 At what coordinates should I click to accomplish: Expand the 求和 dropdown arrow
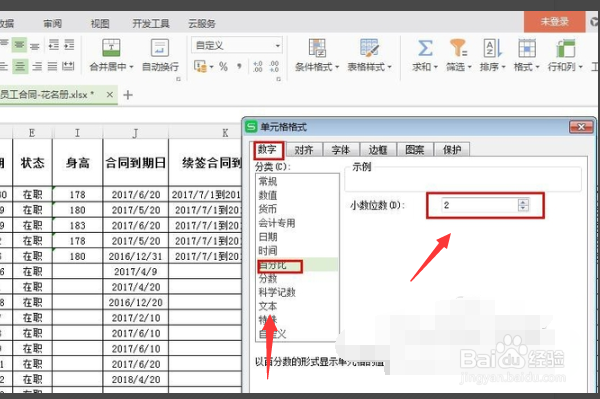(x=435, y=67)
